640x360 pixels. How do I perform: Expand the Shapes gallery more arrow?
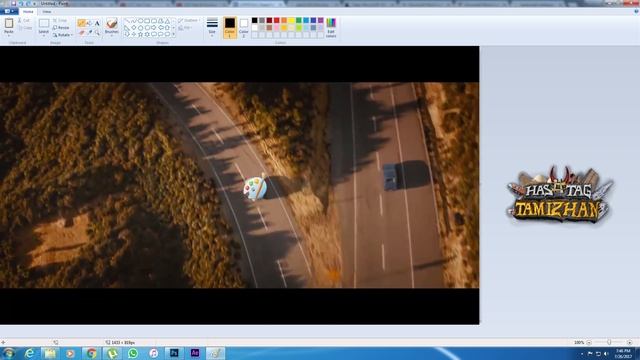click(x=174, y=34)
